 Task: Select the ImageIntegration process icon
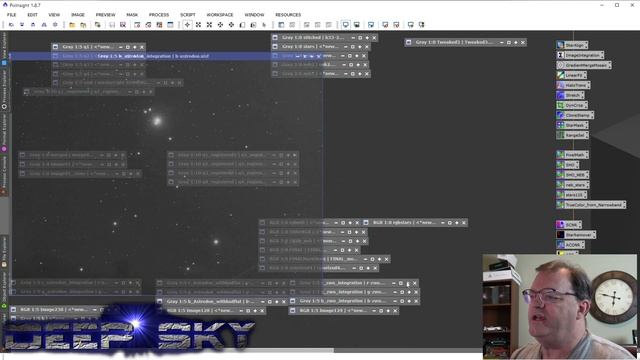580,55
